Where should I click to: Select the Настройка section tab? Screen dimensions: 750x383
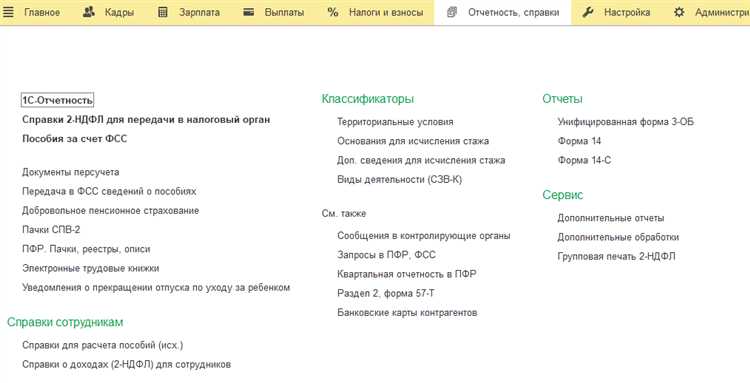(x=627, y=12)
